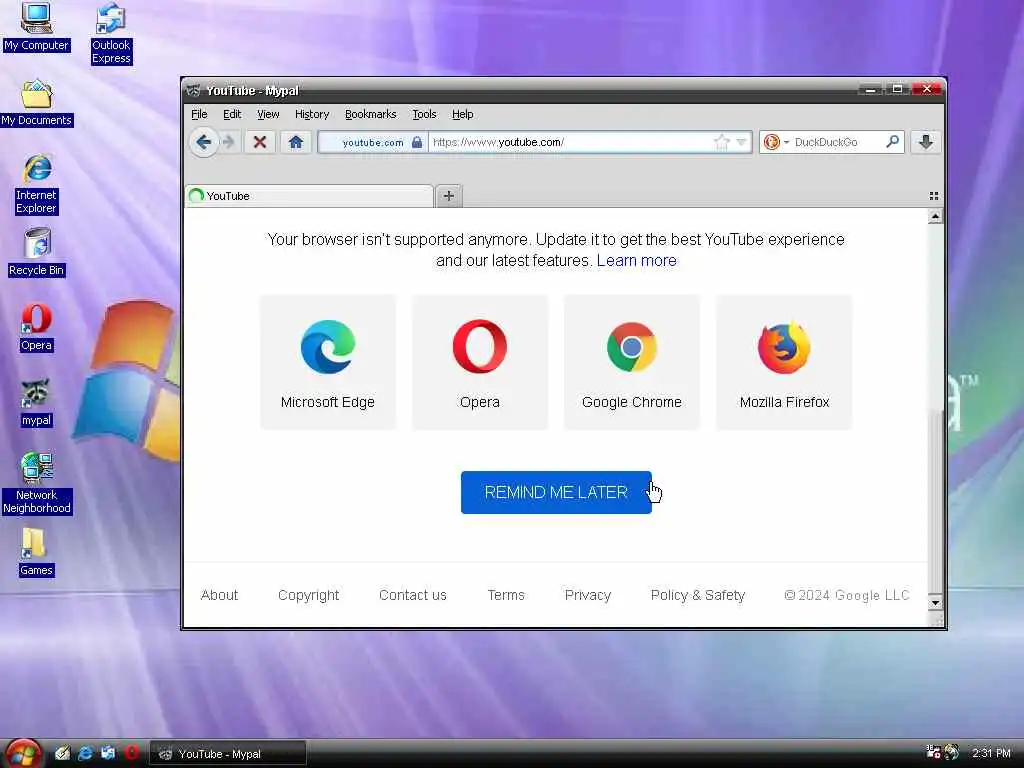Go back with the back arrow button
Image resolution: width=1024 pixels, height=768 pixels.
click(203, 142)
